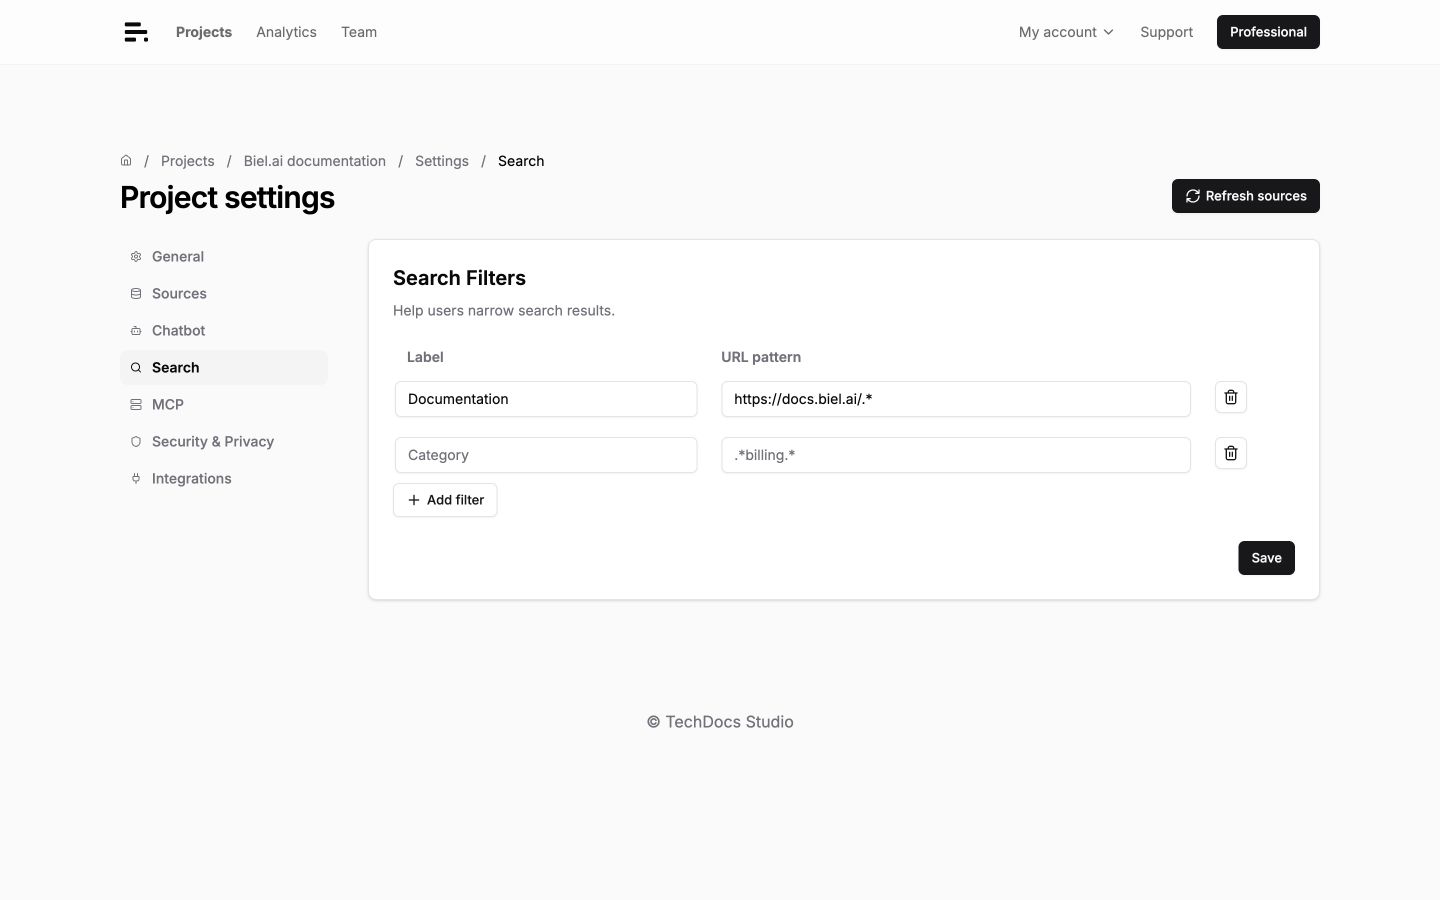
Task: Open Biel.ai documentation breadcrumb link
Action: pyautogui.click(x=315, y=161)
